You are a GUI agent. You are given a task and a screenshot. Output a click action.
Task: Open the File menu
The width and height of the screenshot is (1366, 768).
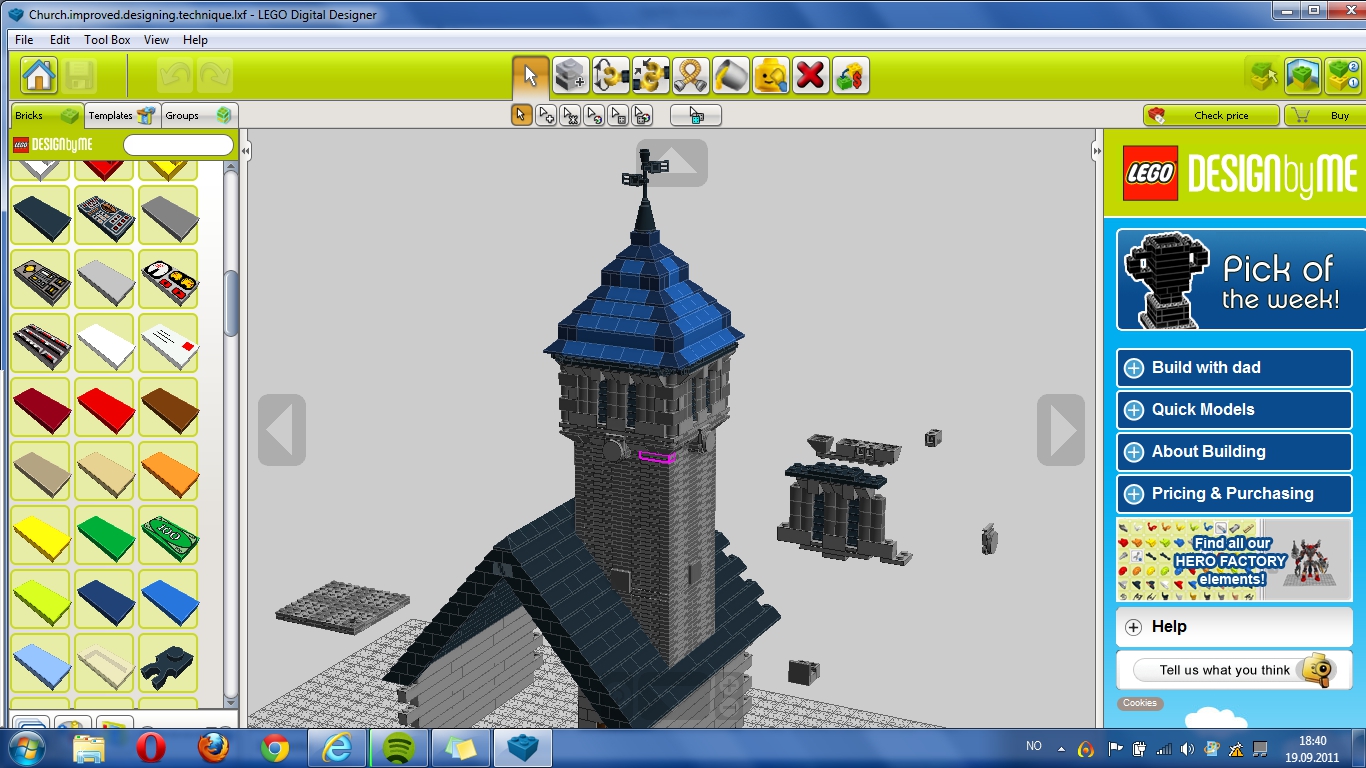tap(24, 40)
